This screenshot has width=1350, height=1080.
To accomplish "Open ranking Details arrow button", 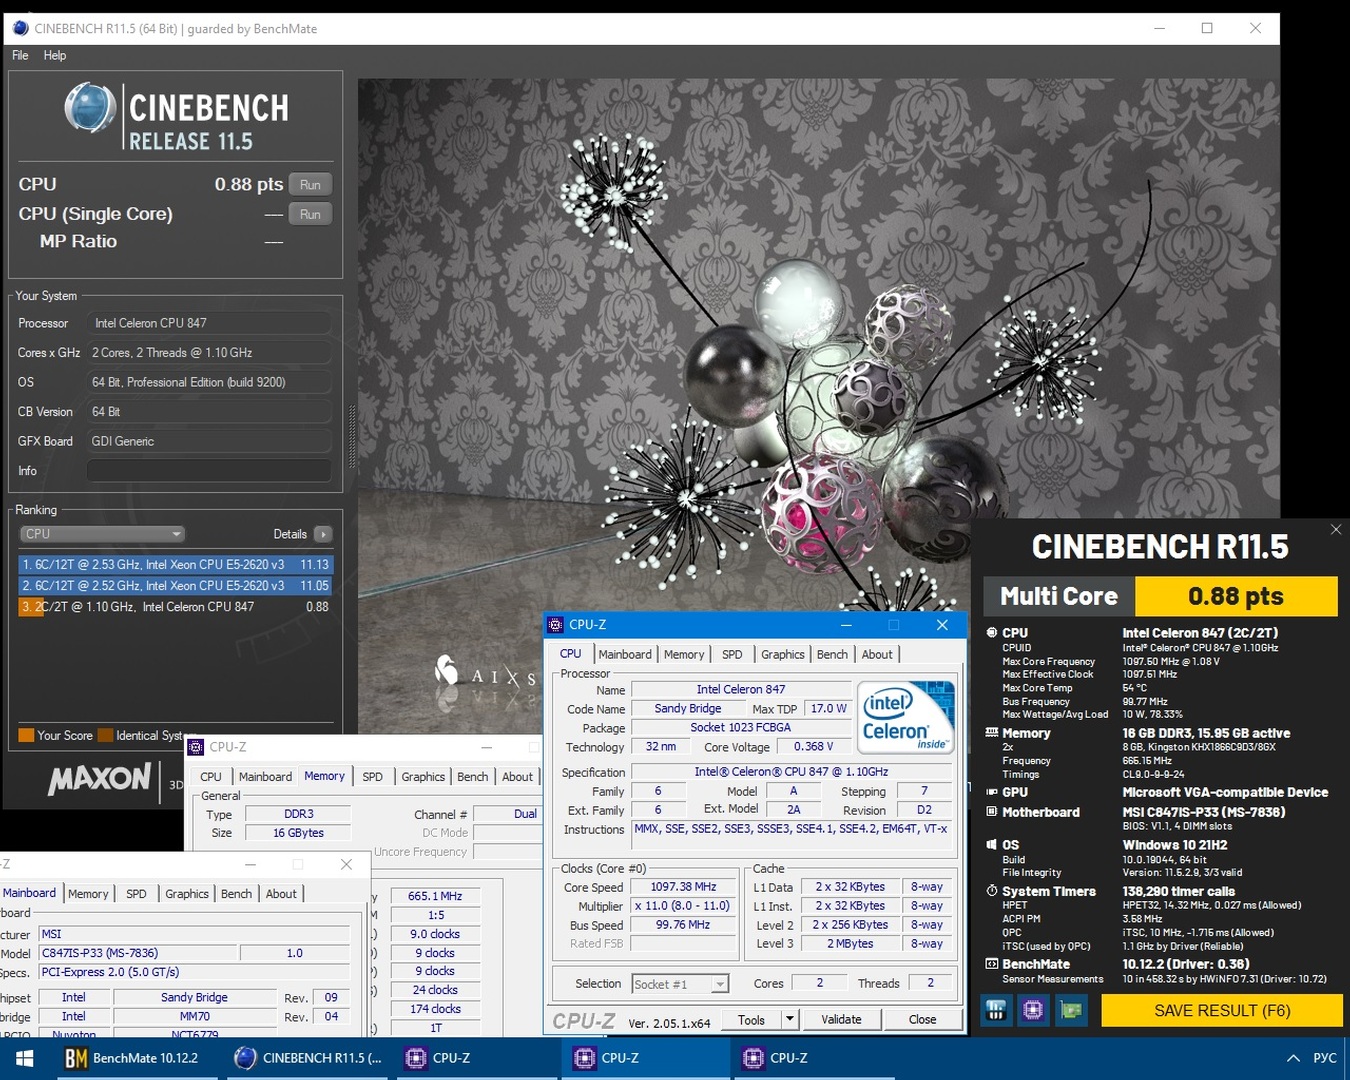I will click(322, 534).
